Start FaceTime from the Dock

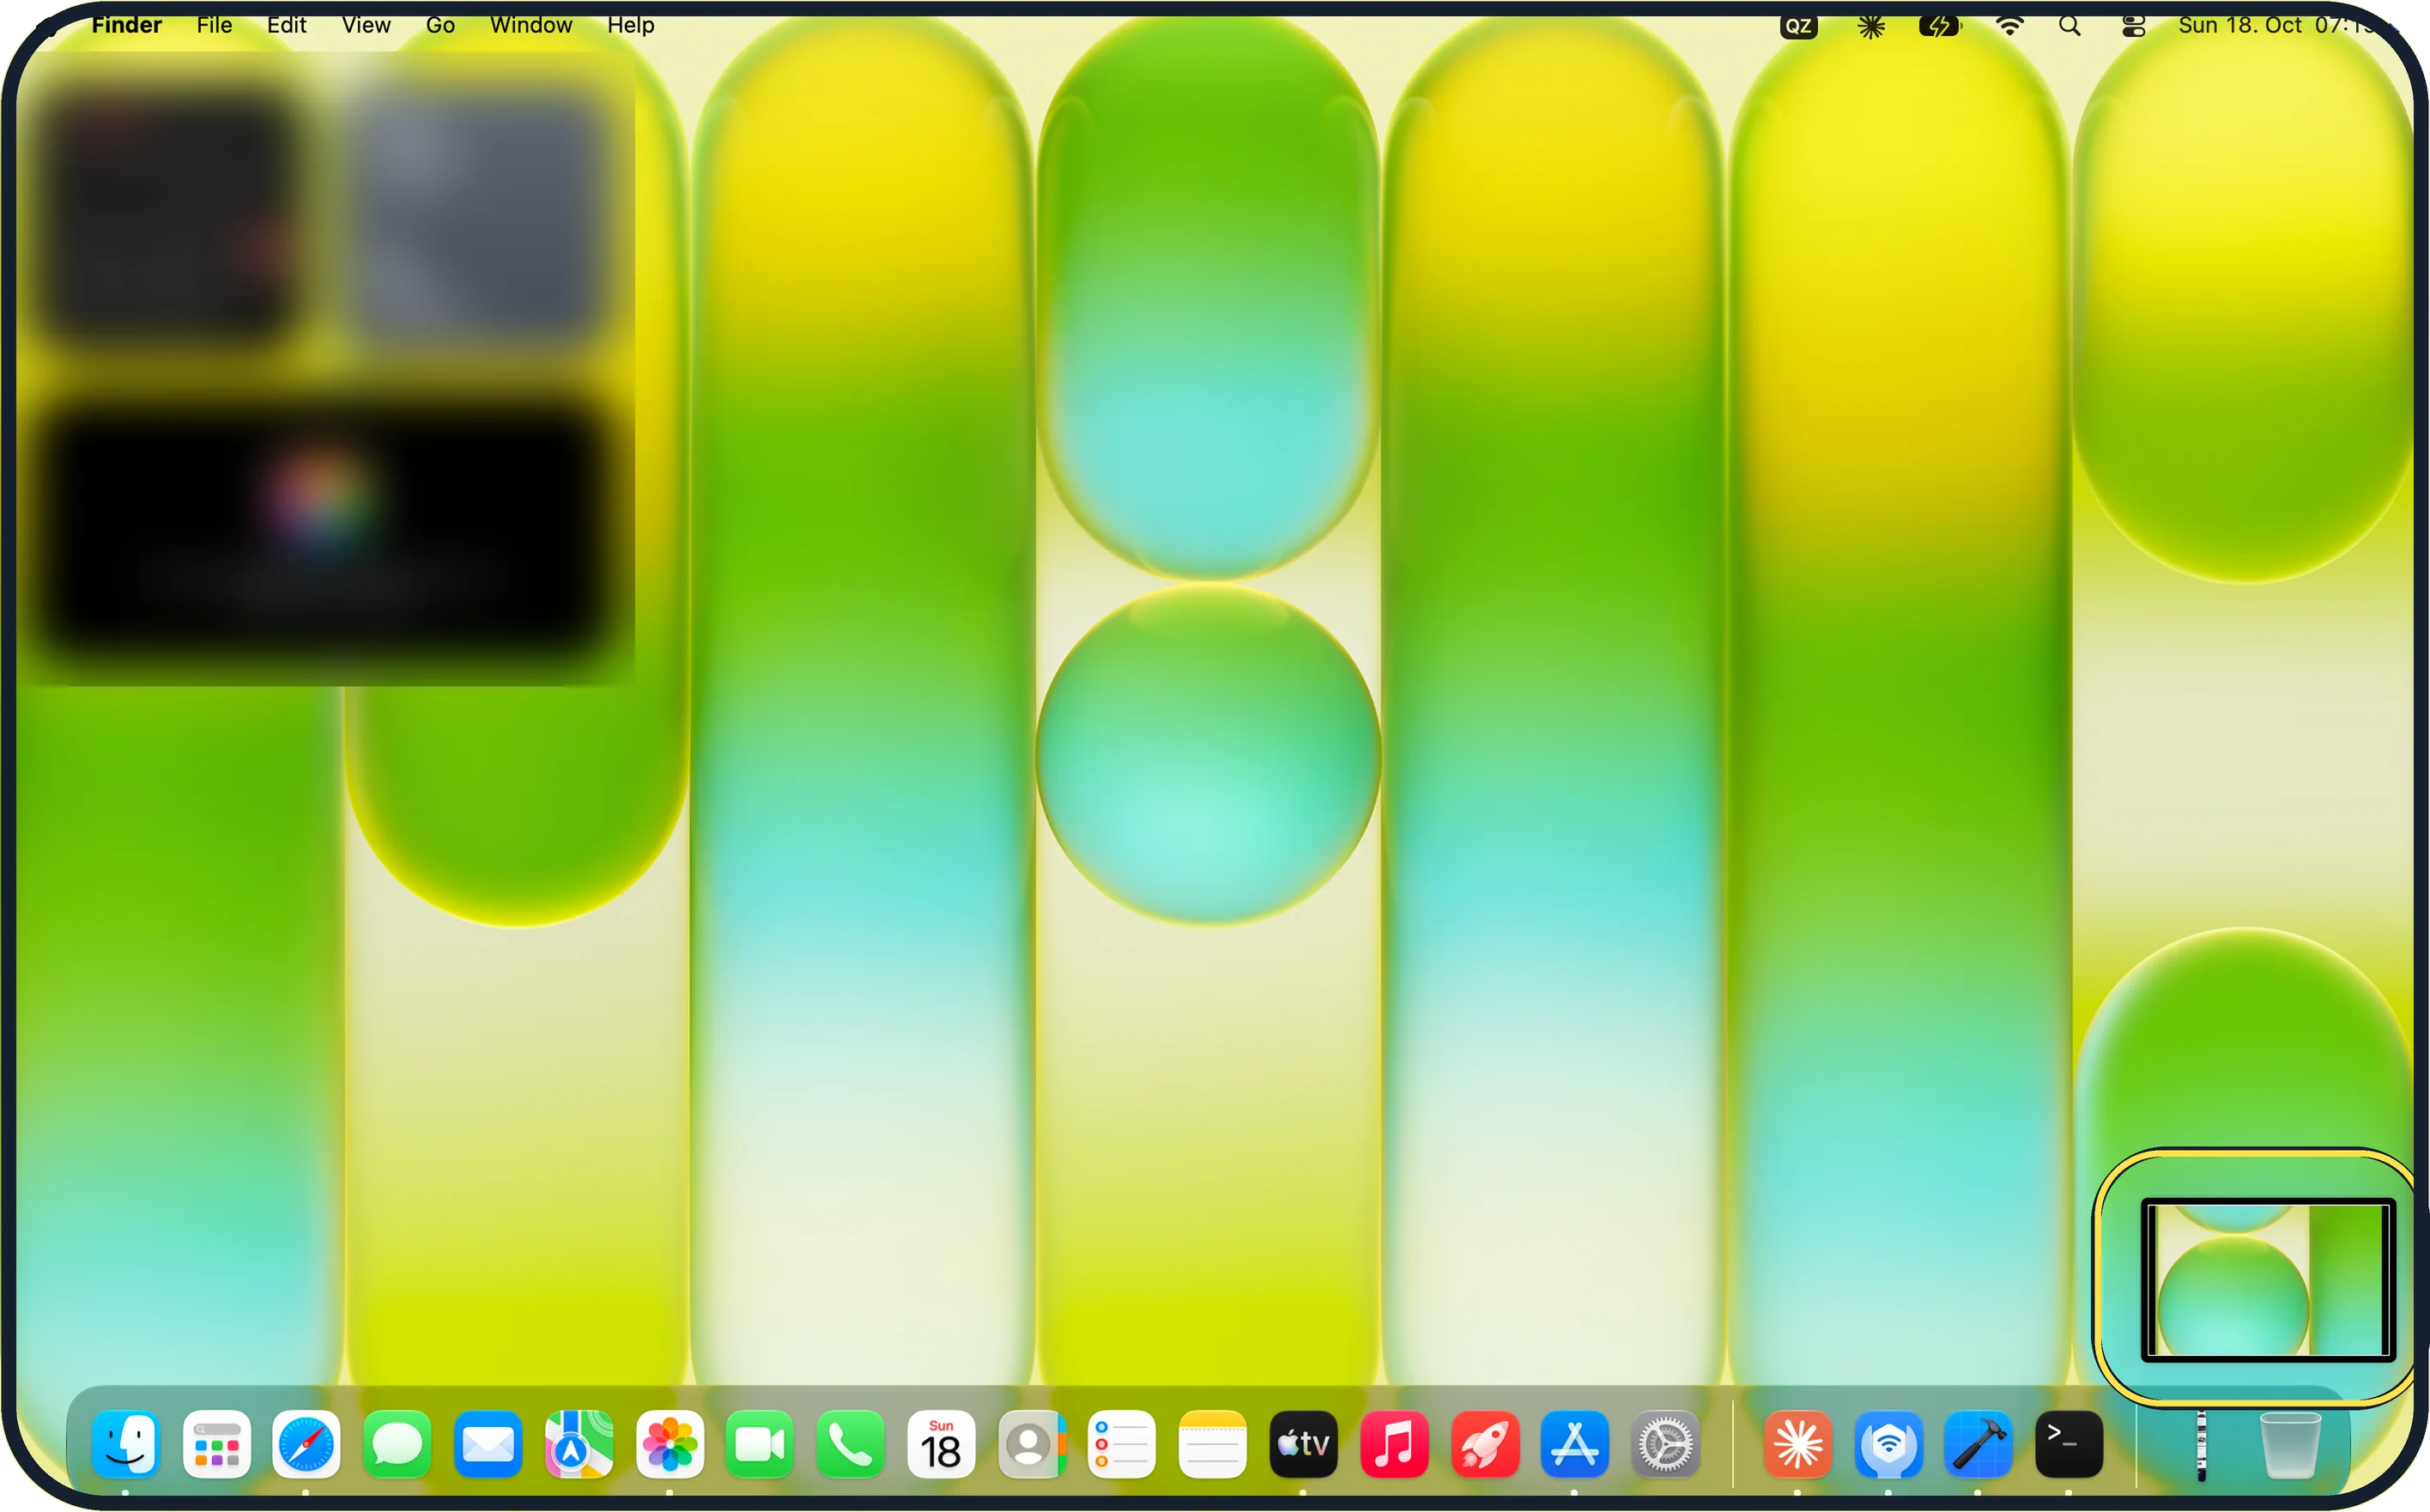point(760,1444)
